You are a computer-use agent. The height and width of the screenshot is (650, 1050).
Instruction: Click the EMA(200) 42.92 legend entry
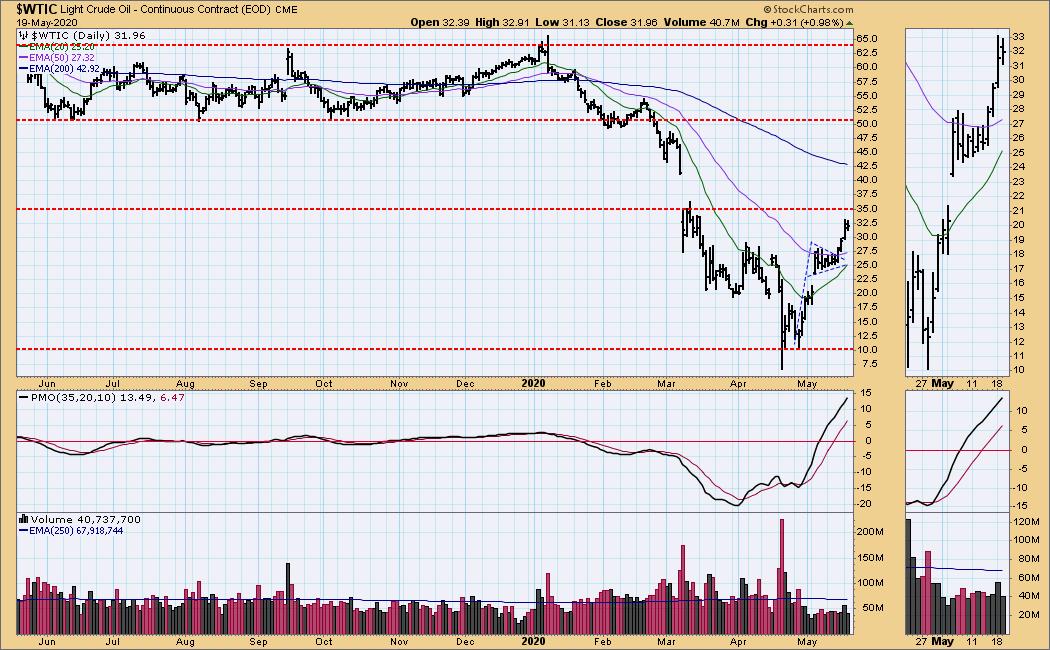(x=64, y=68)
